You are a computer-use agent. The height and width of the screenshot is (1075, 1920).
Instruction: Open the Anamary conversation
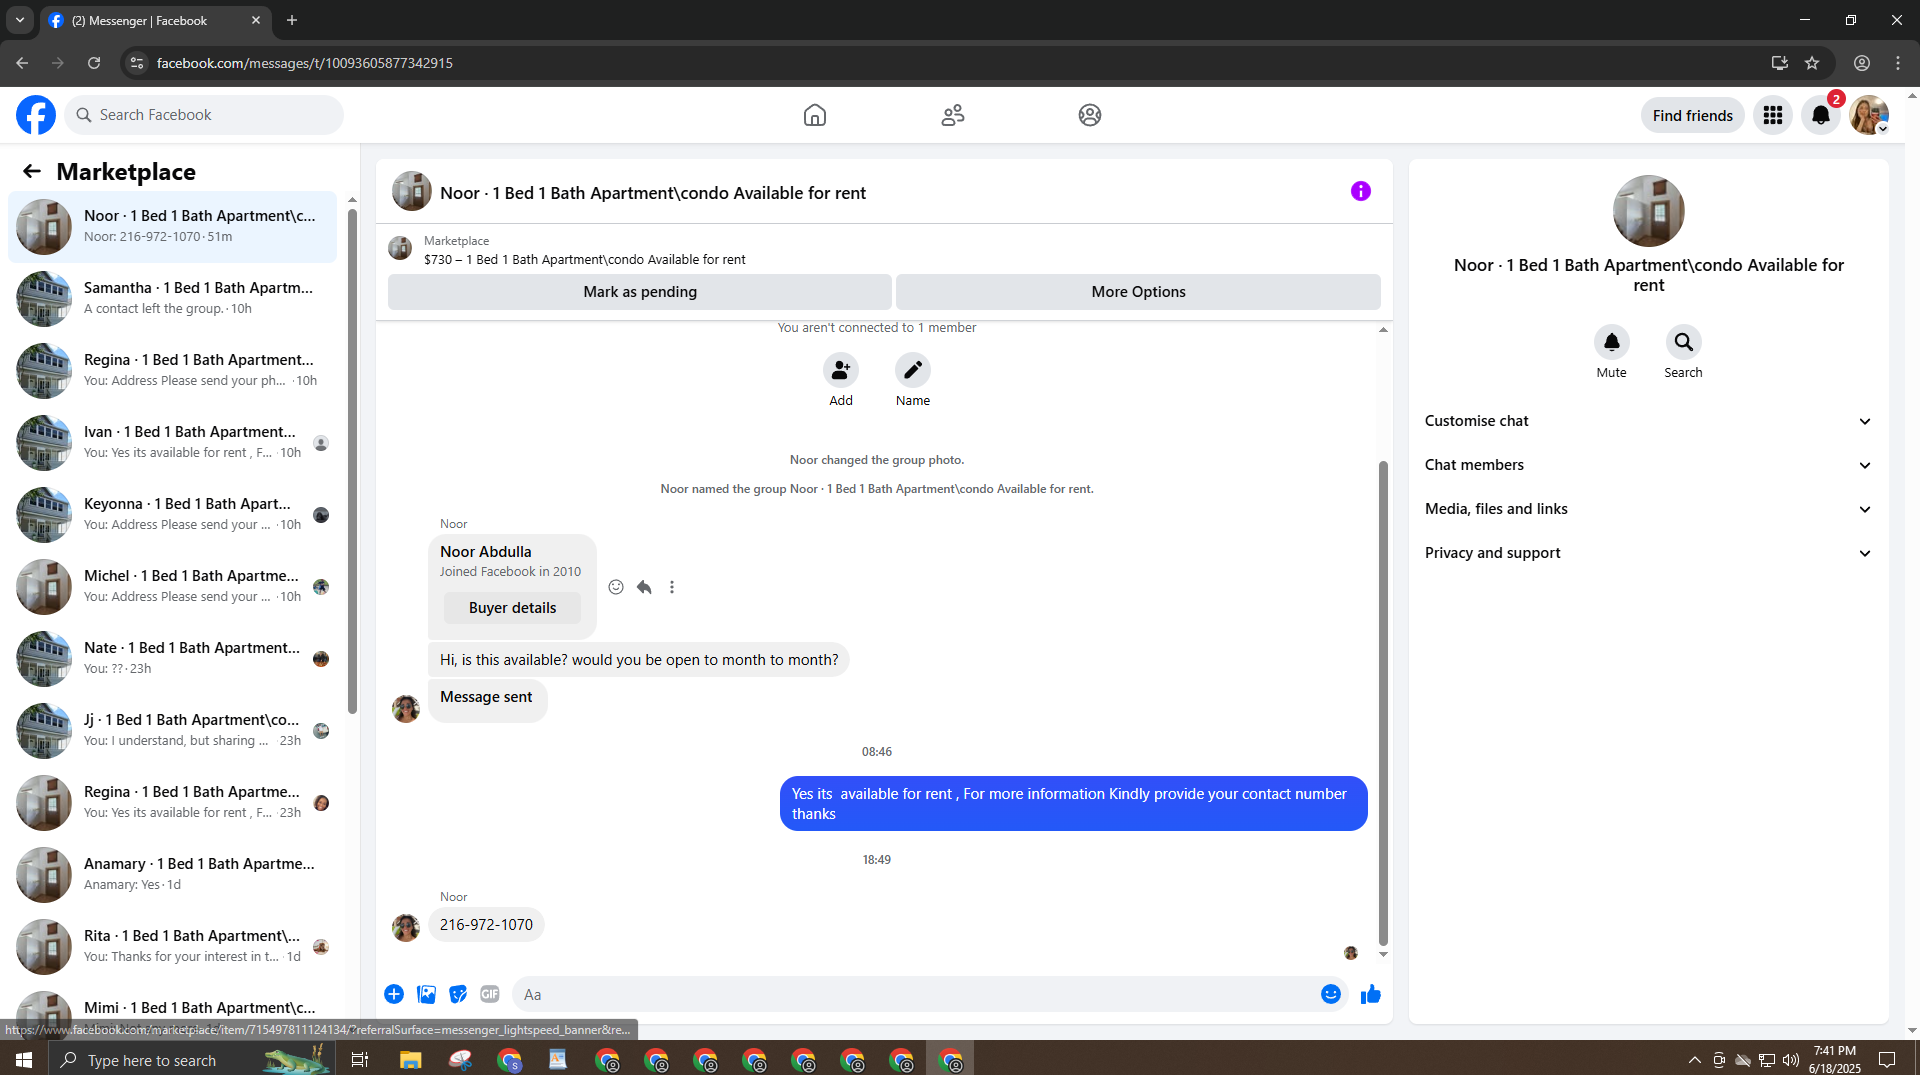pos(173,874)
